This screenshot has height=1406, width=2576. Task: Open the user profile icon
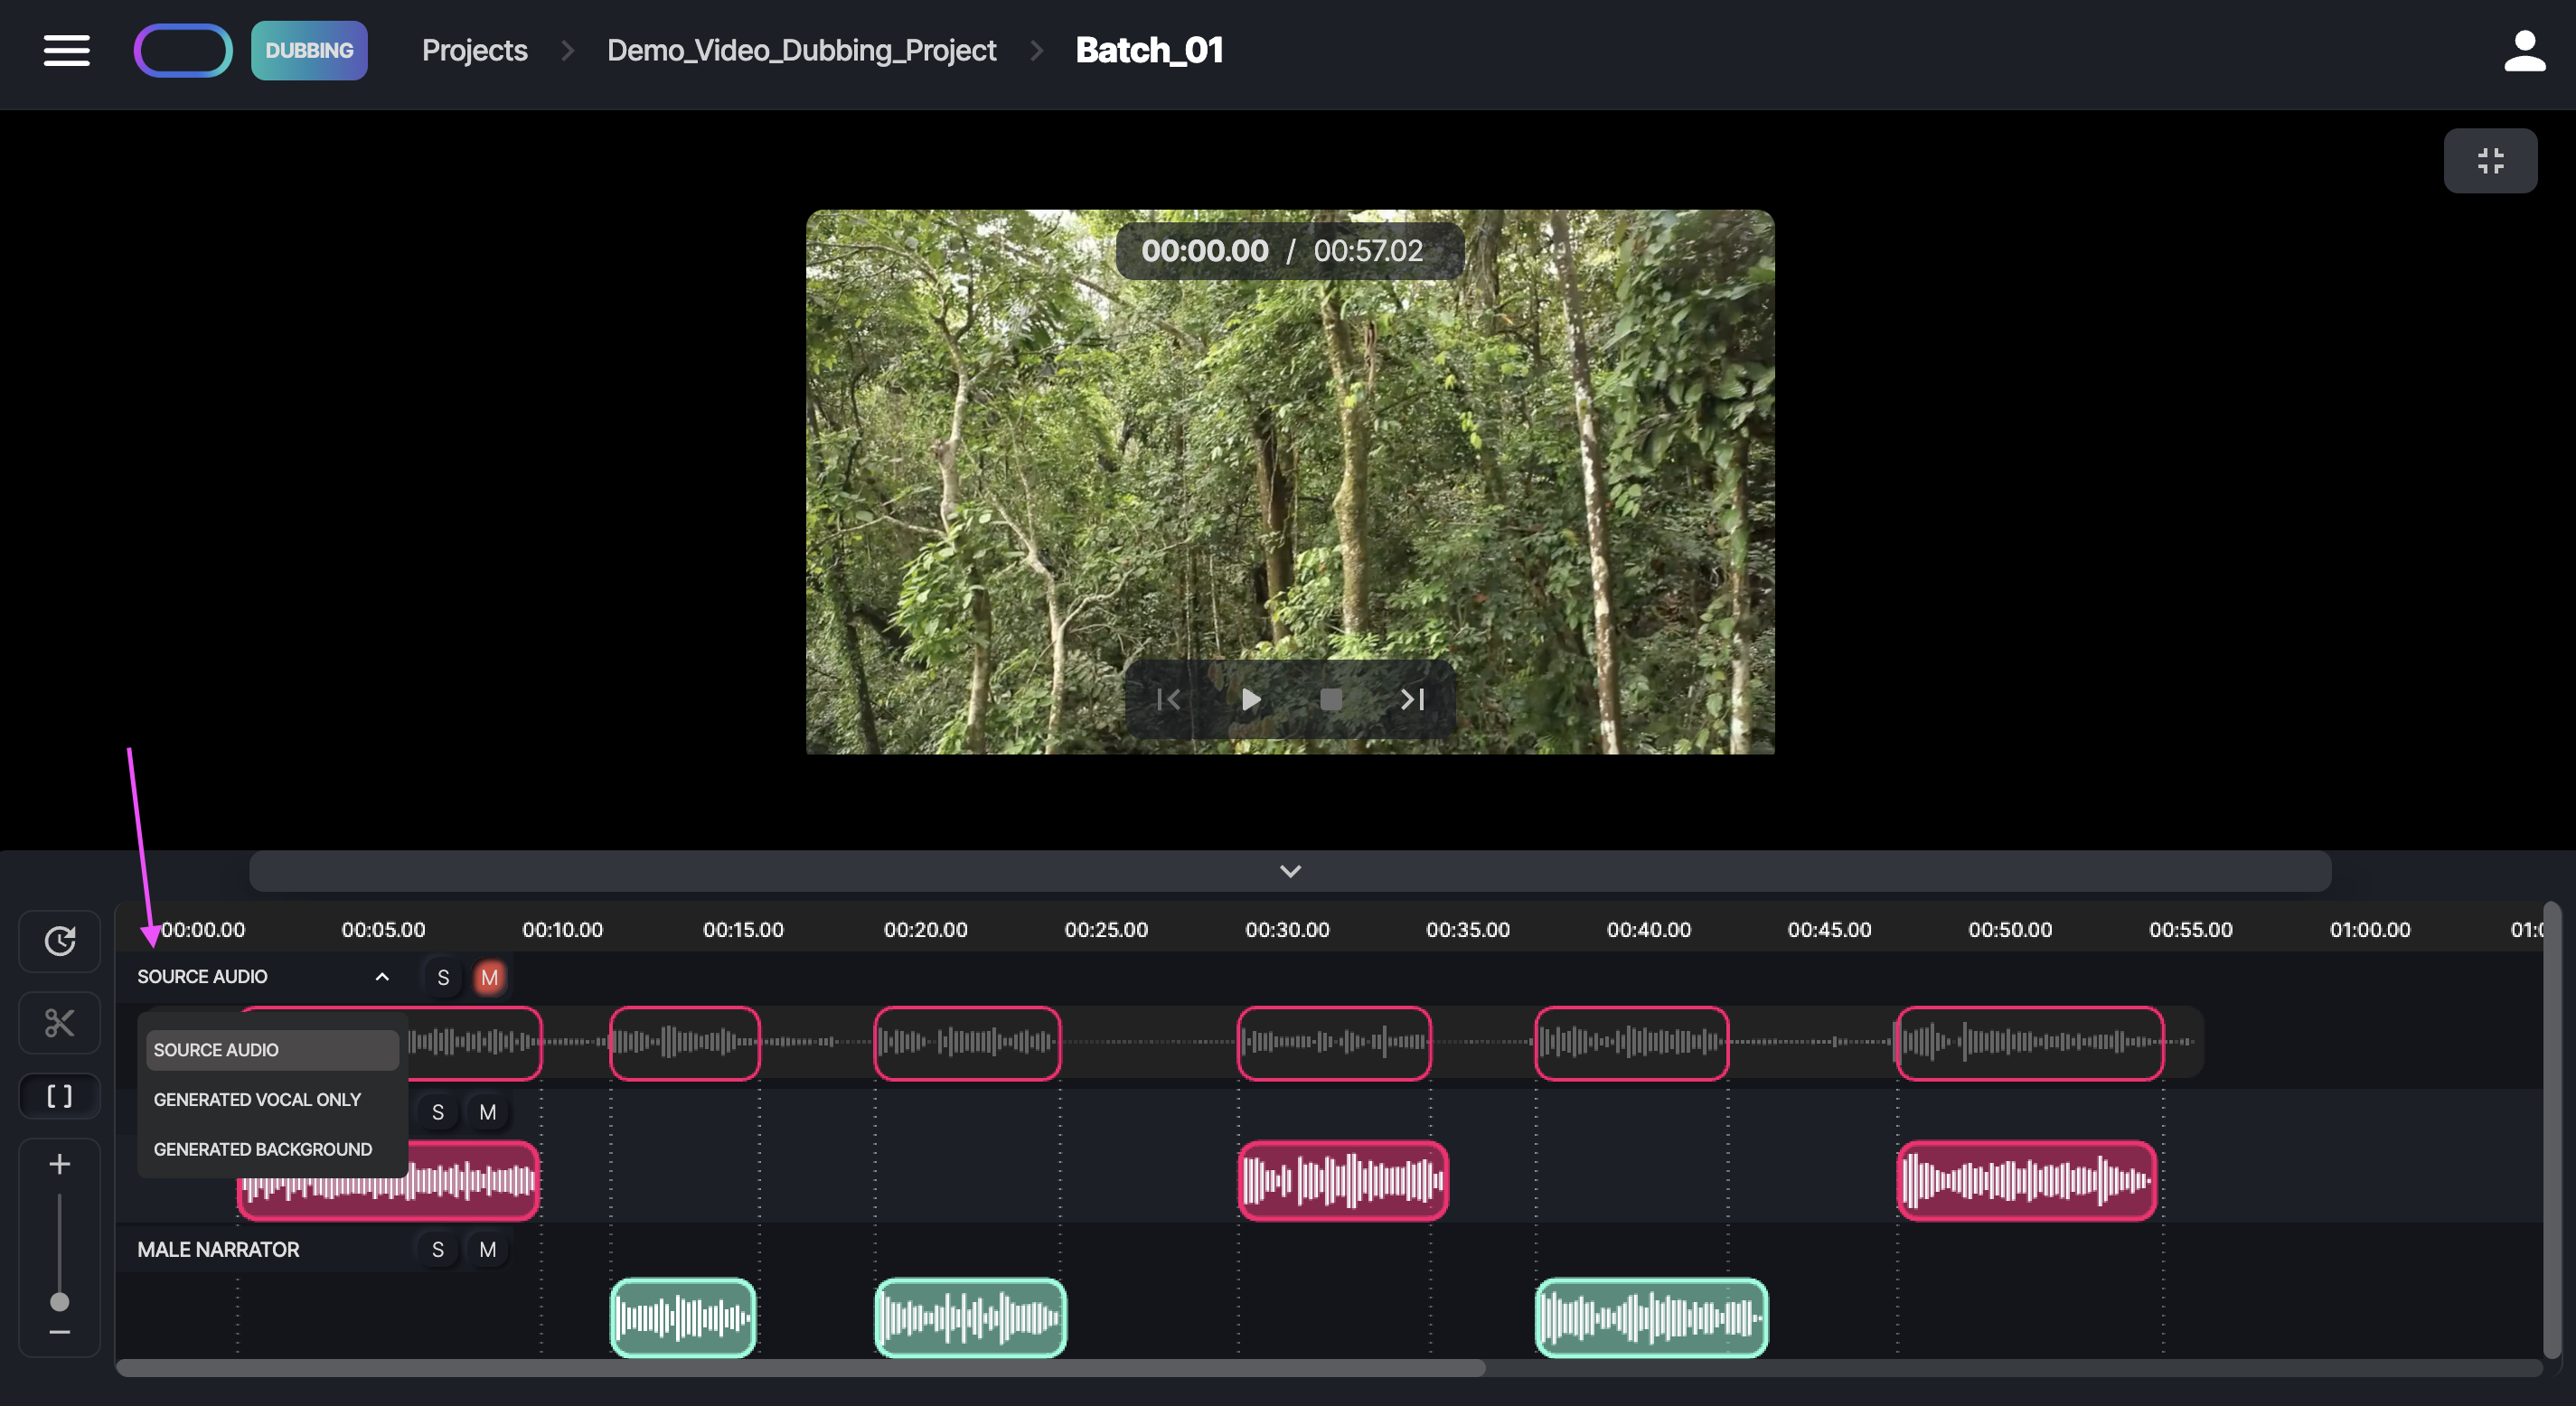pos(2524,50)
